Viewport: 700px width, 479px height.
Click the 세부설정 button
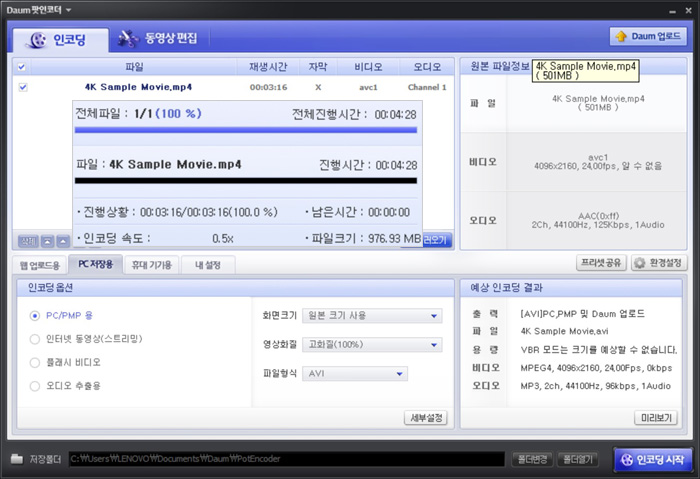(x=426, y=418)
